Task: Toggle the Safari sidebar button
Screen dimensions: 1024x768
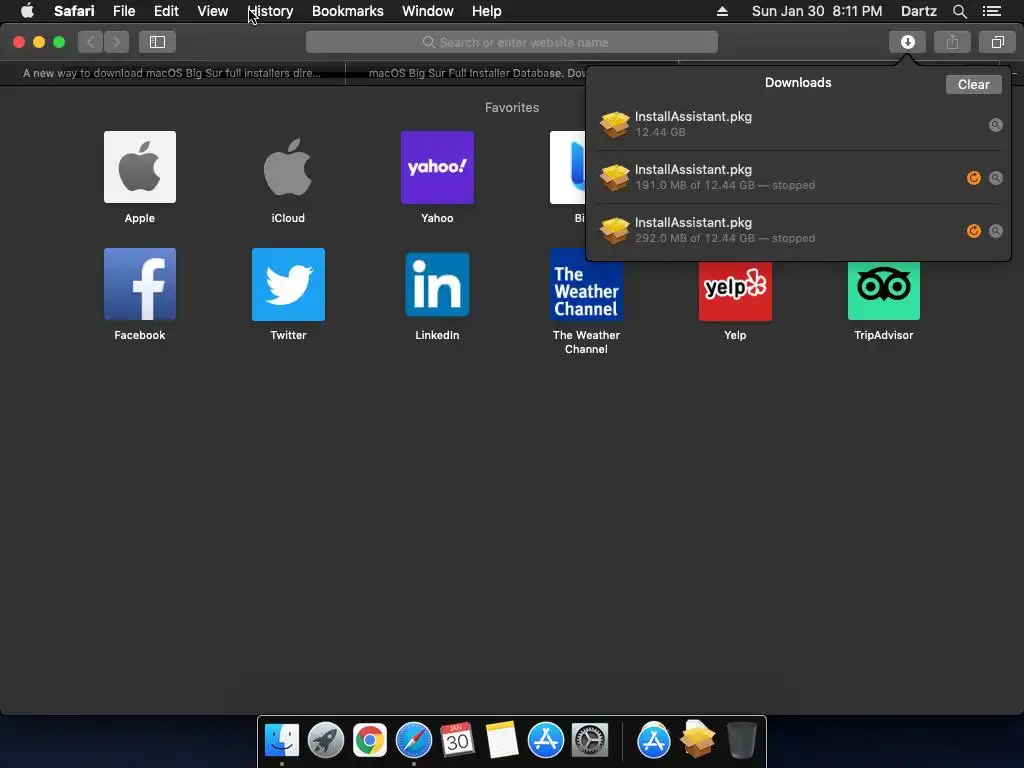Action: tap(157, 42)
